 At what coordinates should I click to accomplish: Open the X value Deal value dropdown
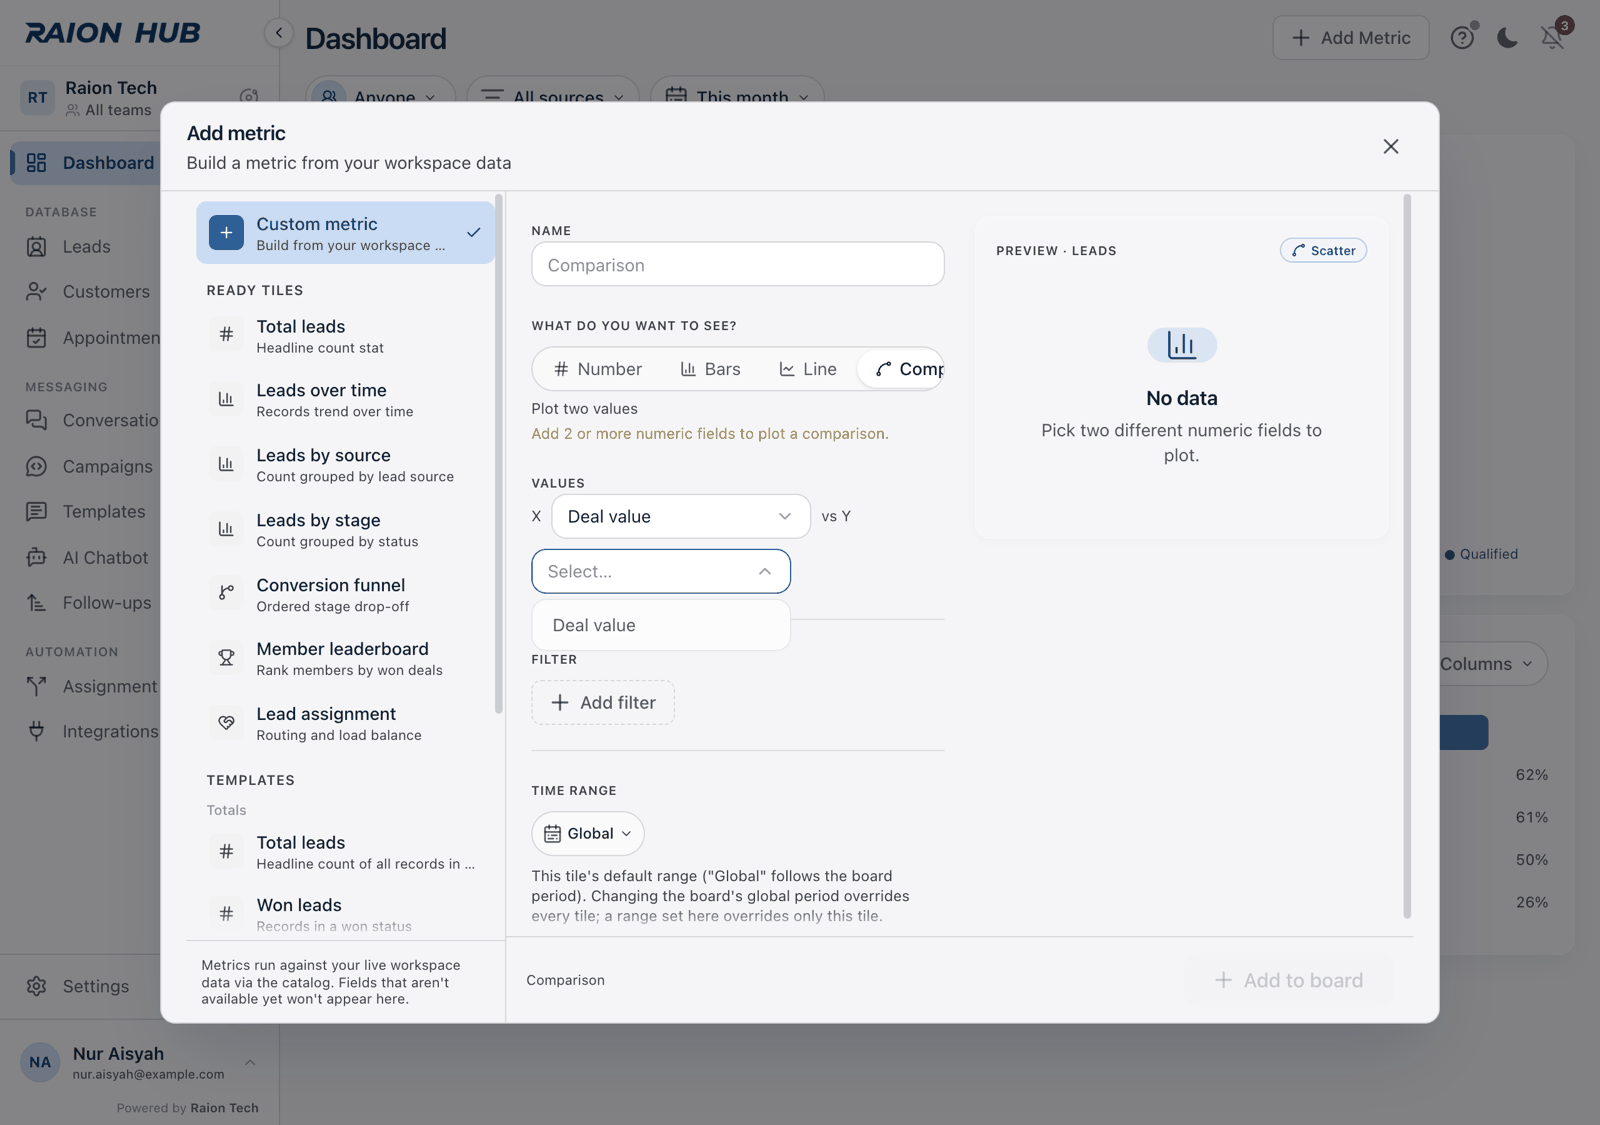point(681,517)
